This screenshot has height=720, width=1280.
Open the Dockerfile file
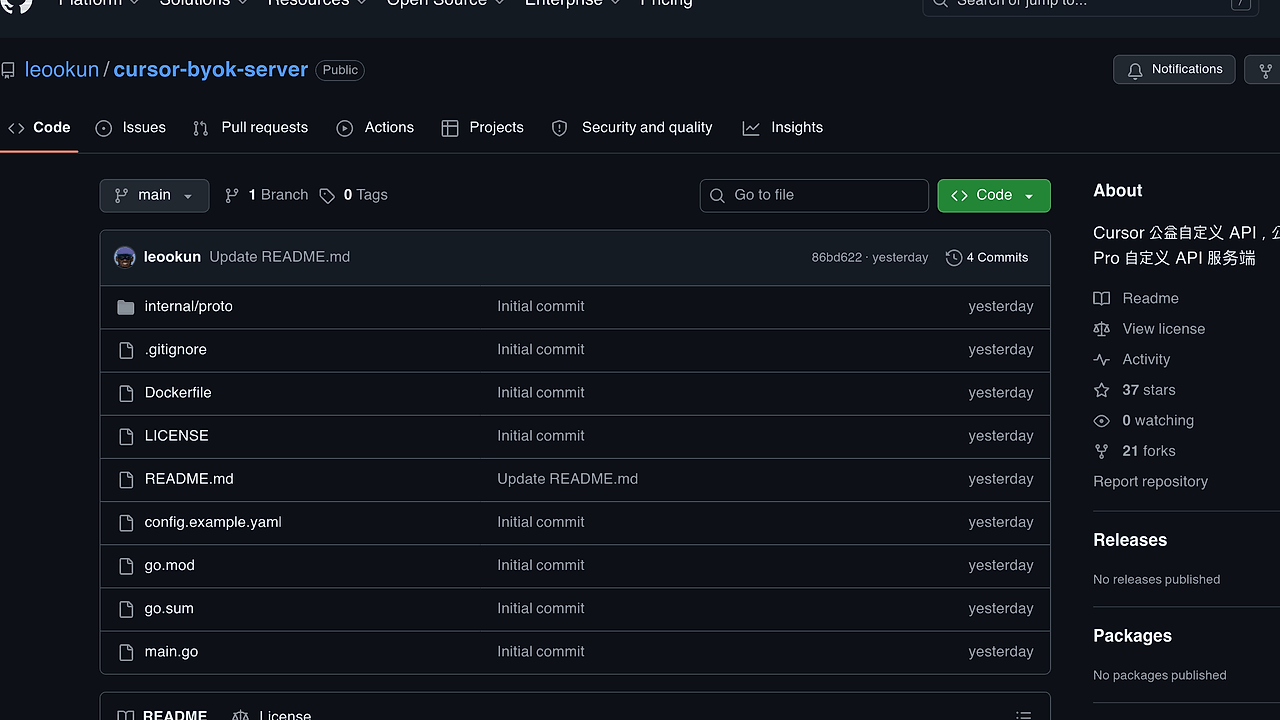178,392
